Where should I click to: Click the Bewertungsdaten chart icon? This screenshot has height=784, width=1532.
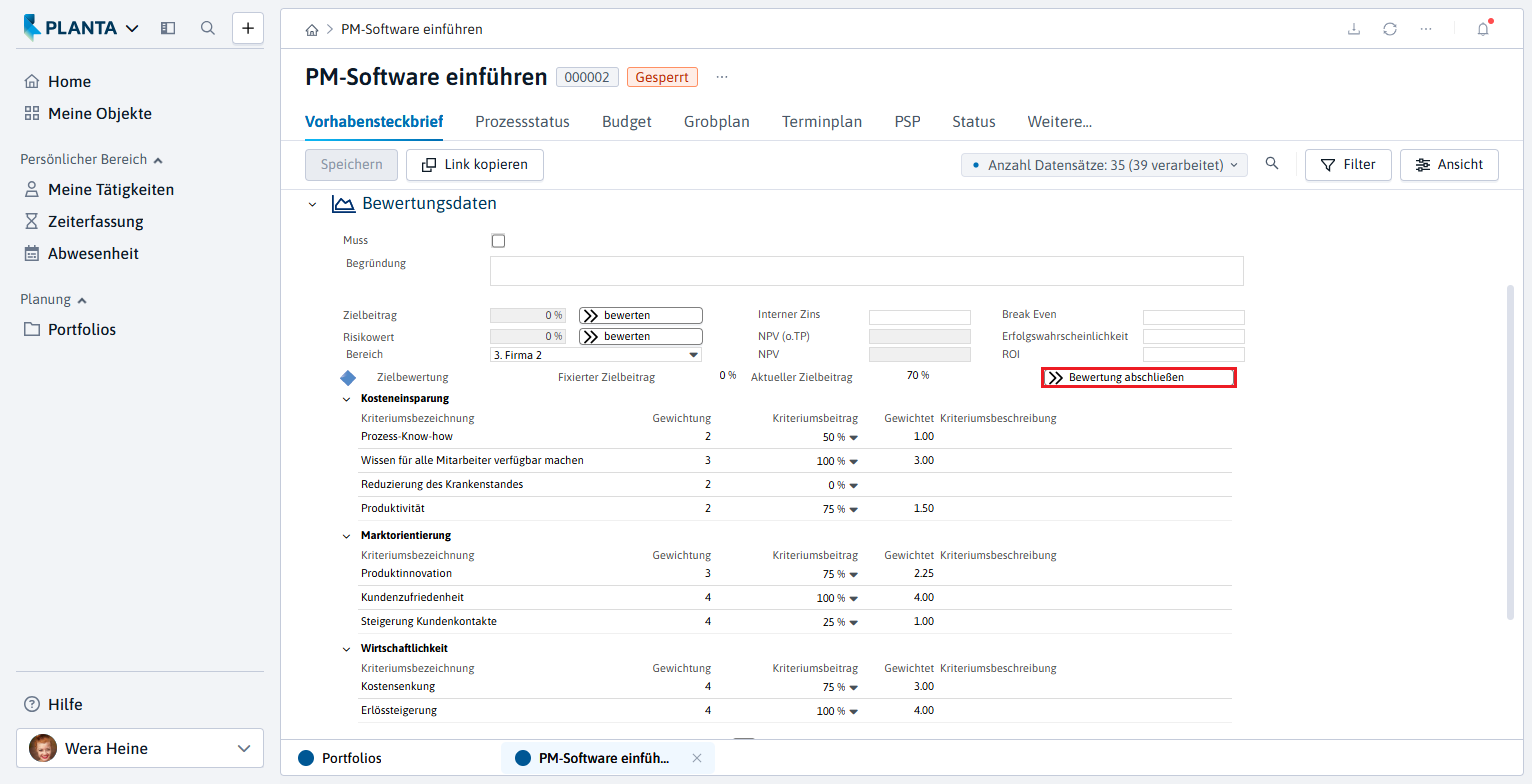(343, 204)
